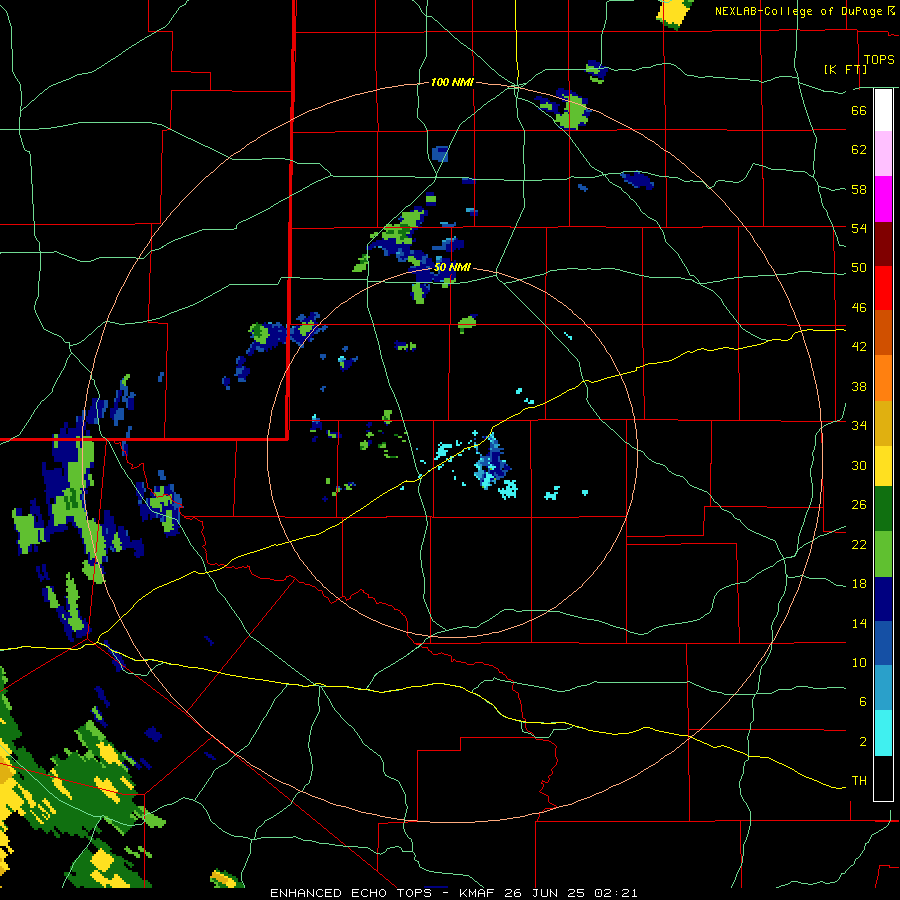Click the 22 legend value
Screen dimensions: 900x900
[859, 544]
